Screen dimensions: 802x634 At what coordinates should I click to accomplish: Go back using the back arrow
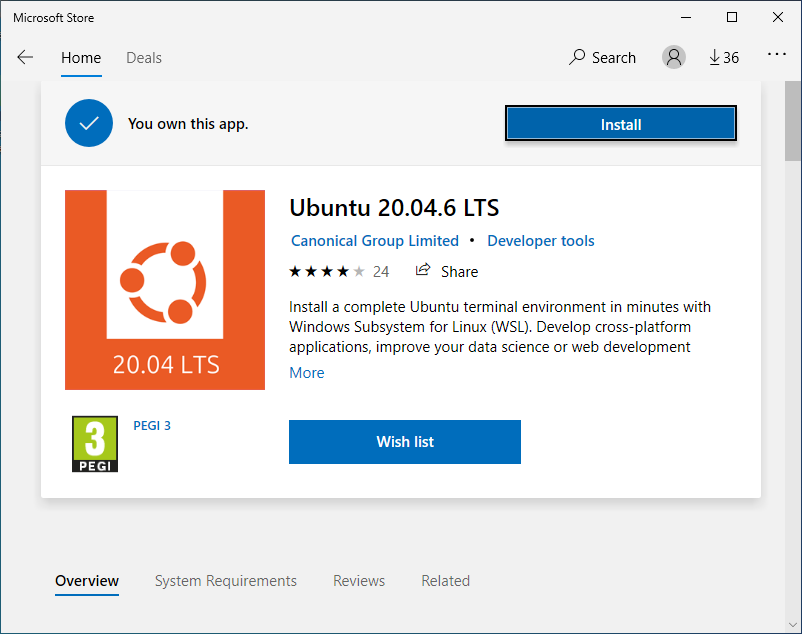pyautogui.click(x=25, y=57)
